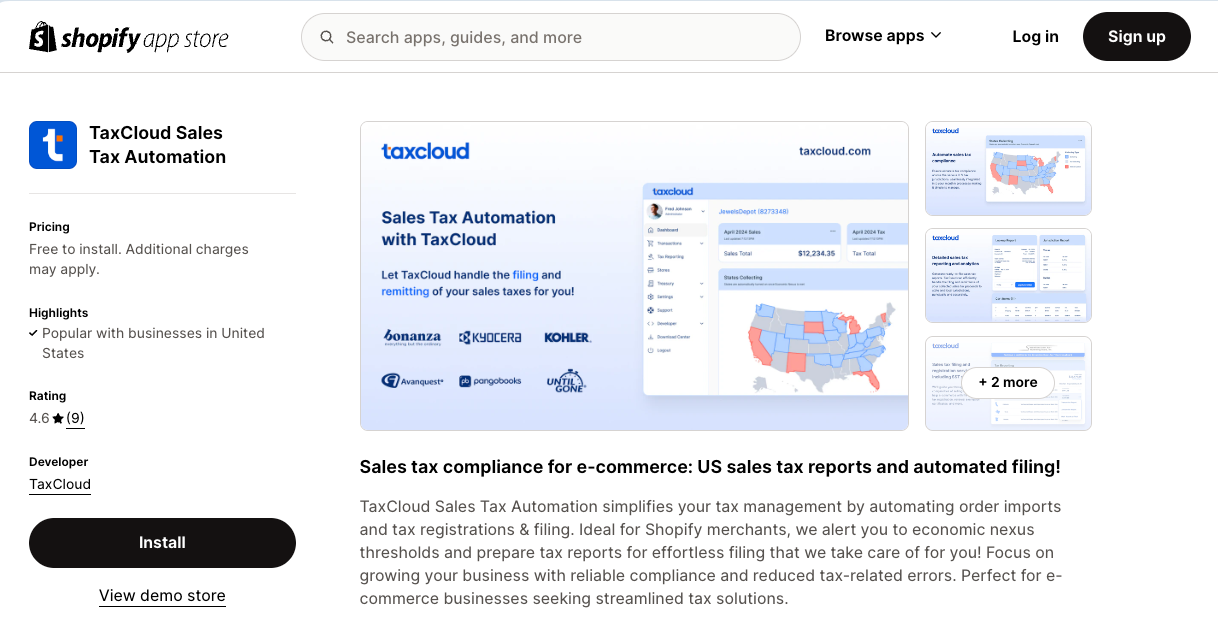
Task: Click the rating star icon
Action: tap(58, 418)
